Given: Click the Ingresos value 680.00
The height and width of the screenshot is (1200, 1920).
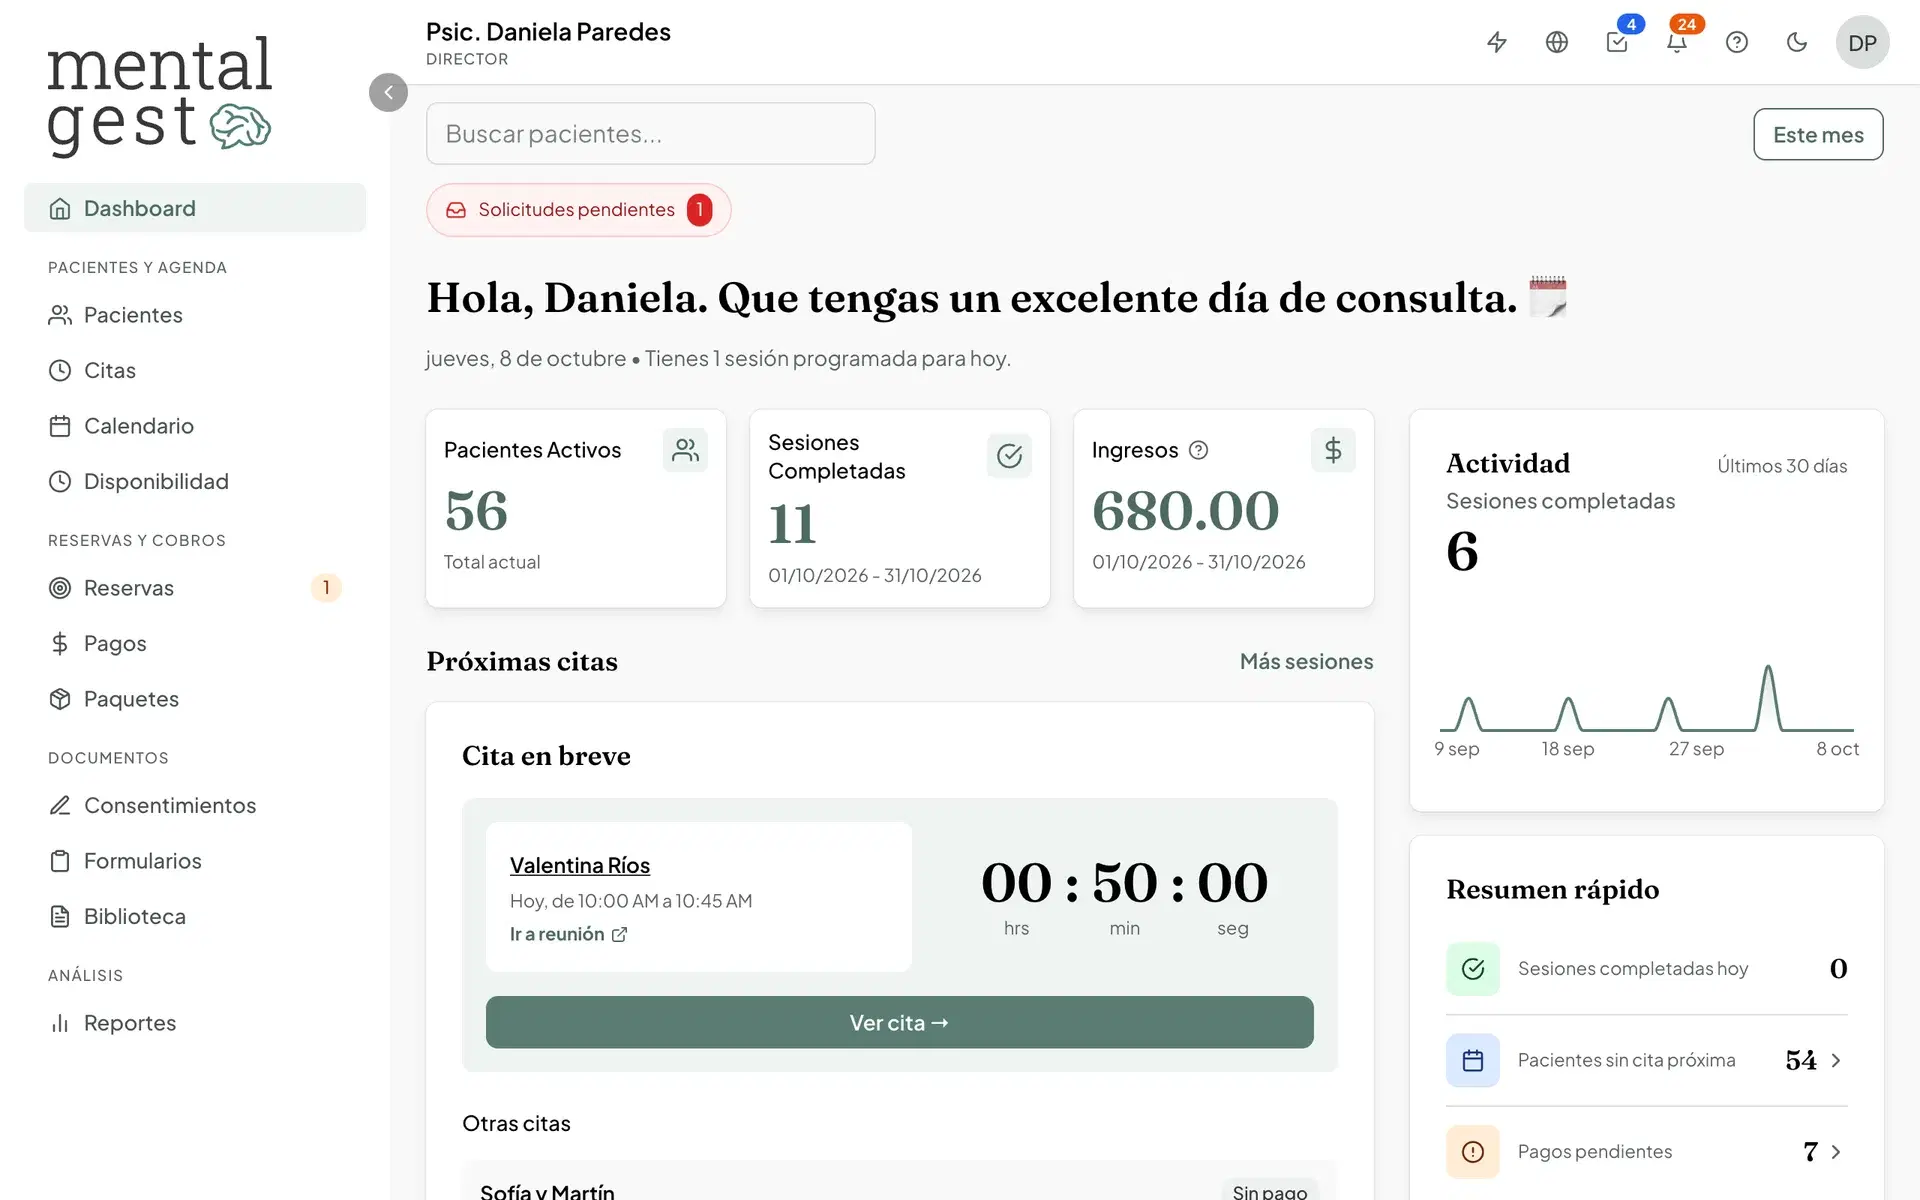Looking at the screenshot, I should click(1185, 511).
